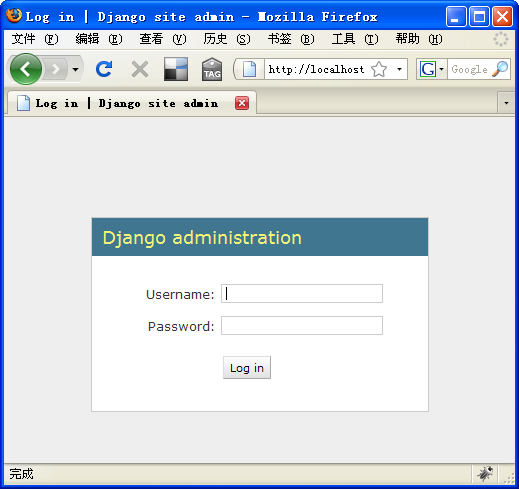Viewport: 519px width, 489px height.
Task: Close the Firefox window
Action: pyautogui.click(x=502, y=16)
